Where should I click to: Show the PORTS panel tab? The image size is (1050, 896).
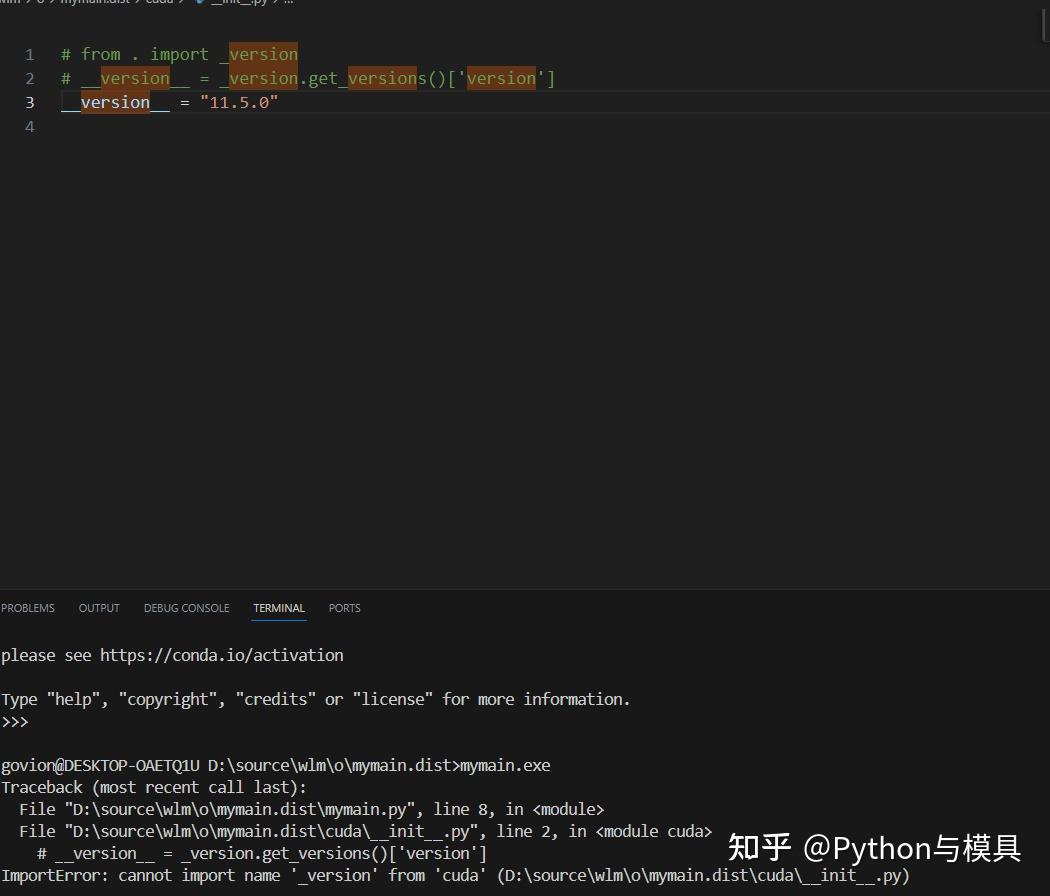tap(344, 608)
